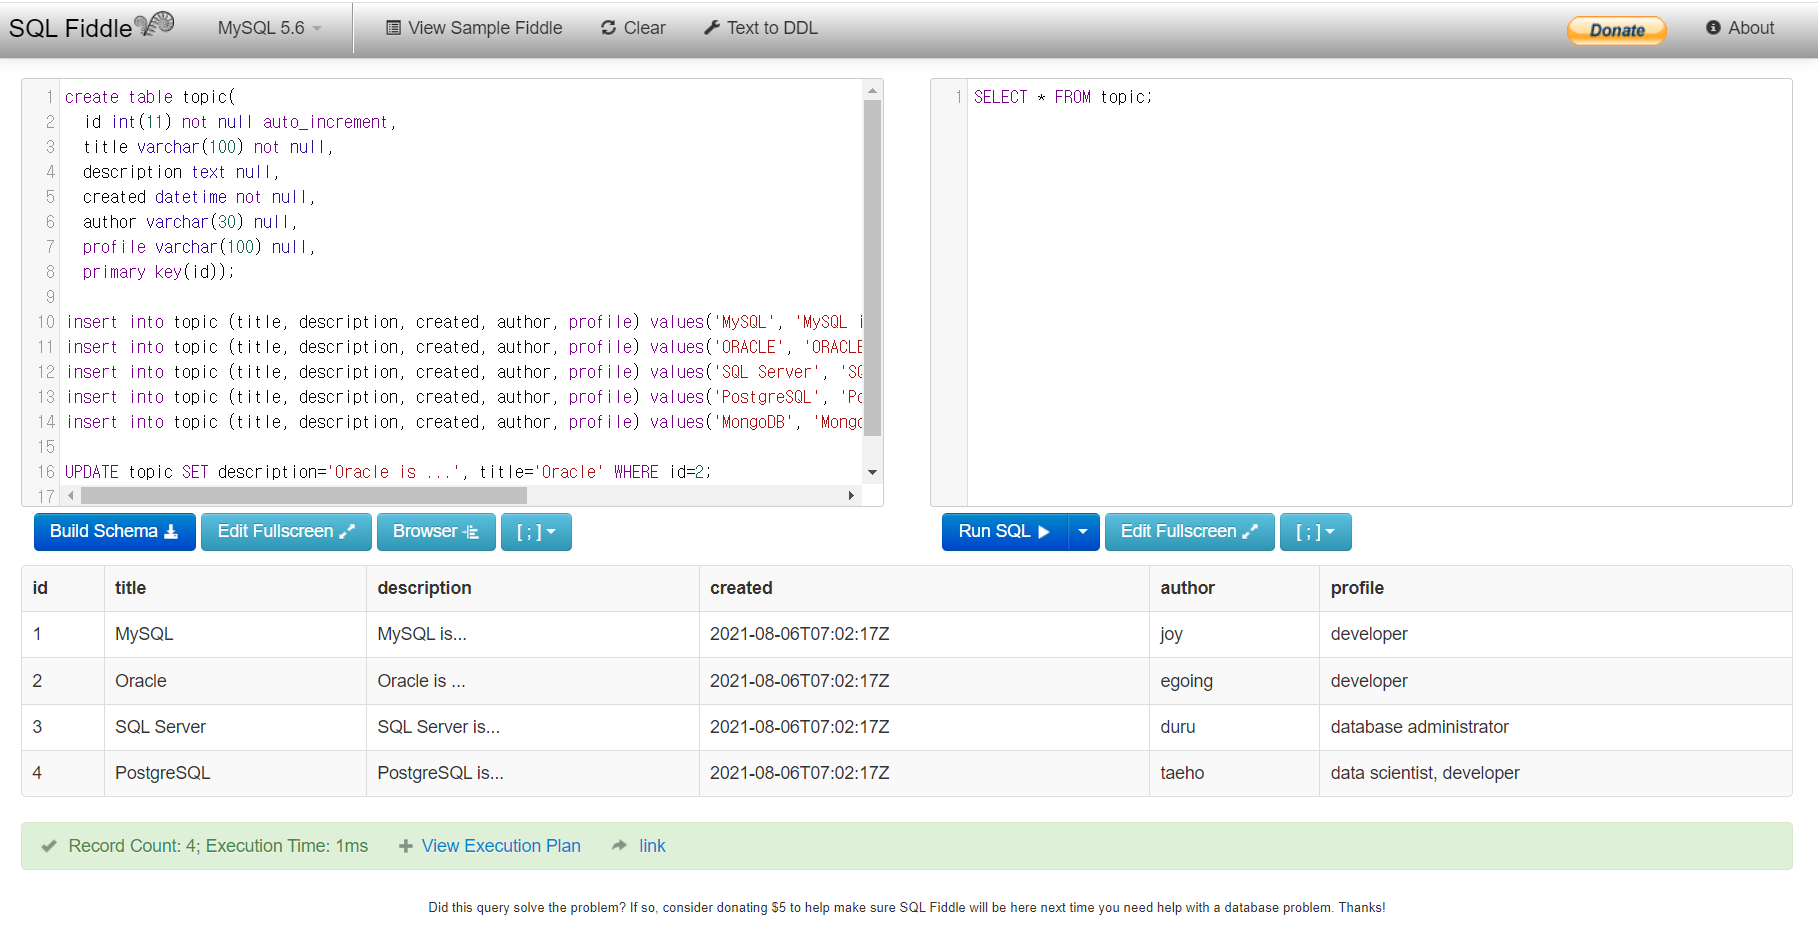Click the 'primary key(id));' line
This screenshot has height=931, width=1818.
pyautogui.click(x=158, y=272)
